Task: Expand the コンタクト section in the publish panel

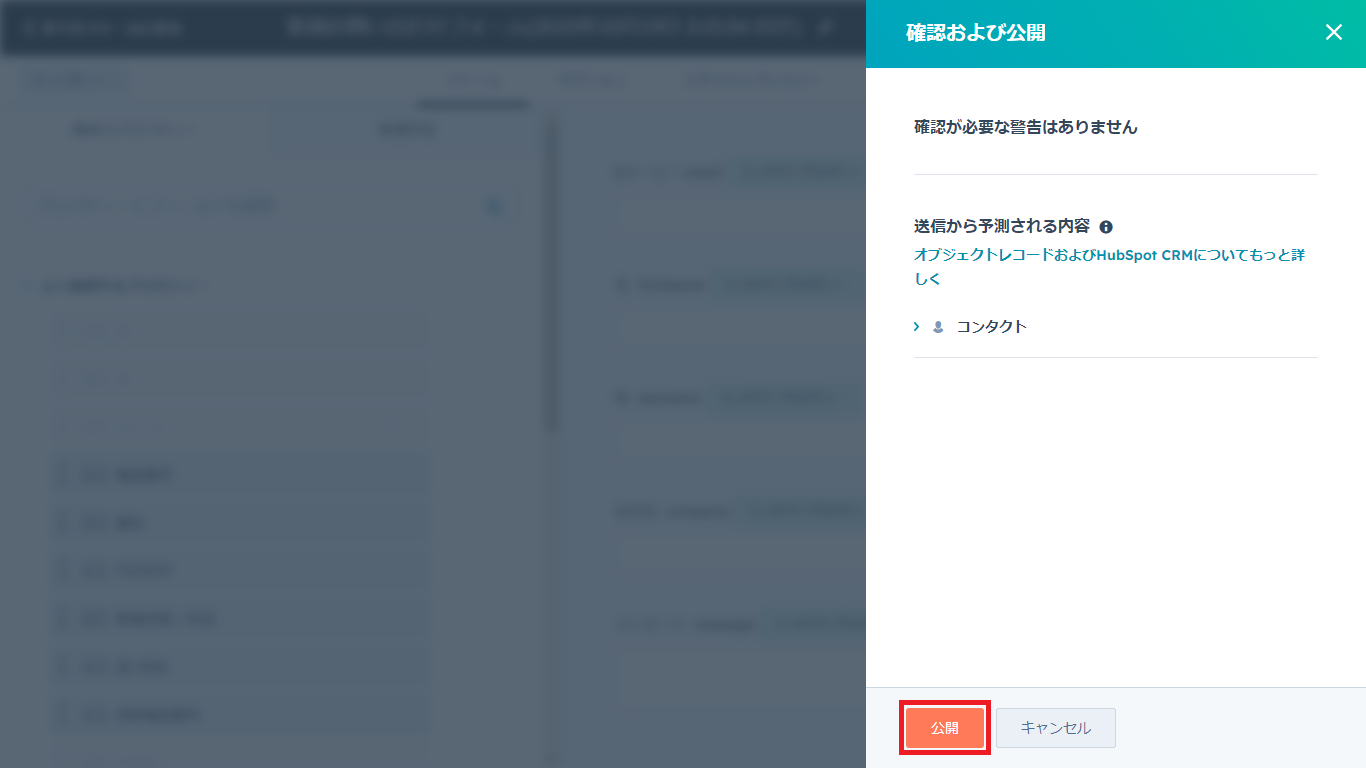Action: 915,325
